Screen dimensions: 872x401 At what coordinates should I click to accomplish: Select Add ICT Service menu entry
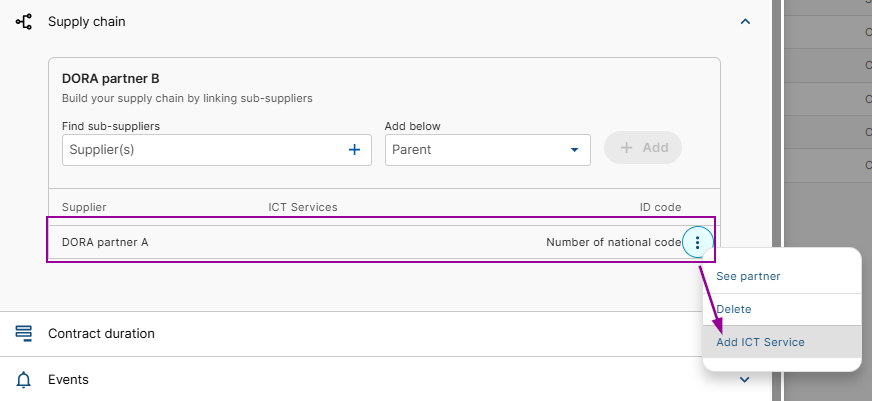coord(760,342)
